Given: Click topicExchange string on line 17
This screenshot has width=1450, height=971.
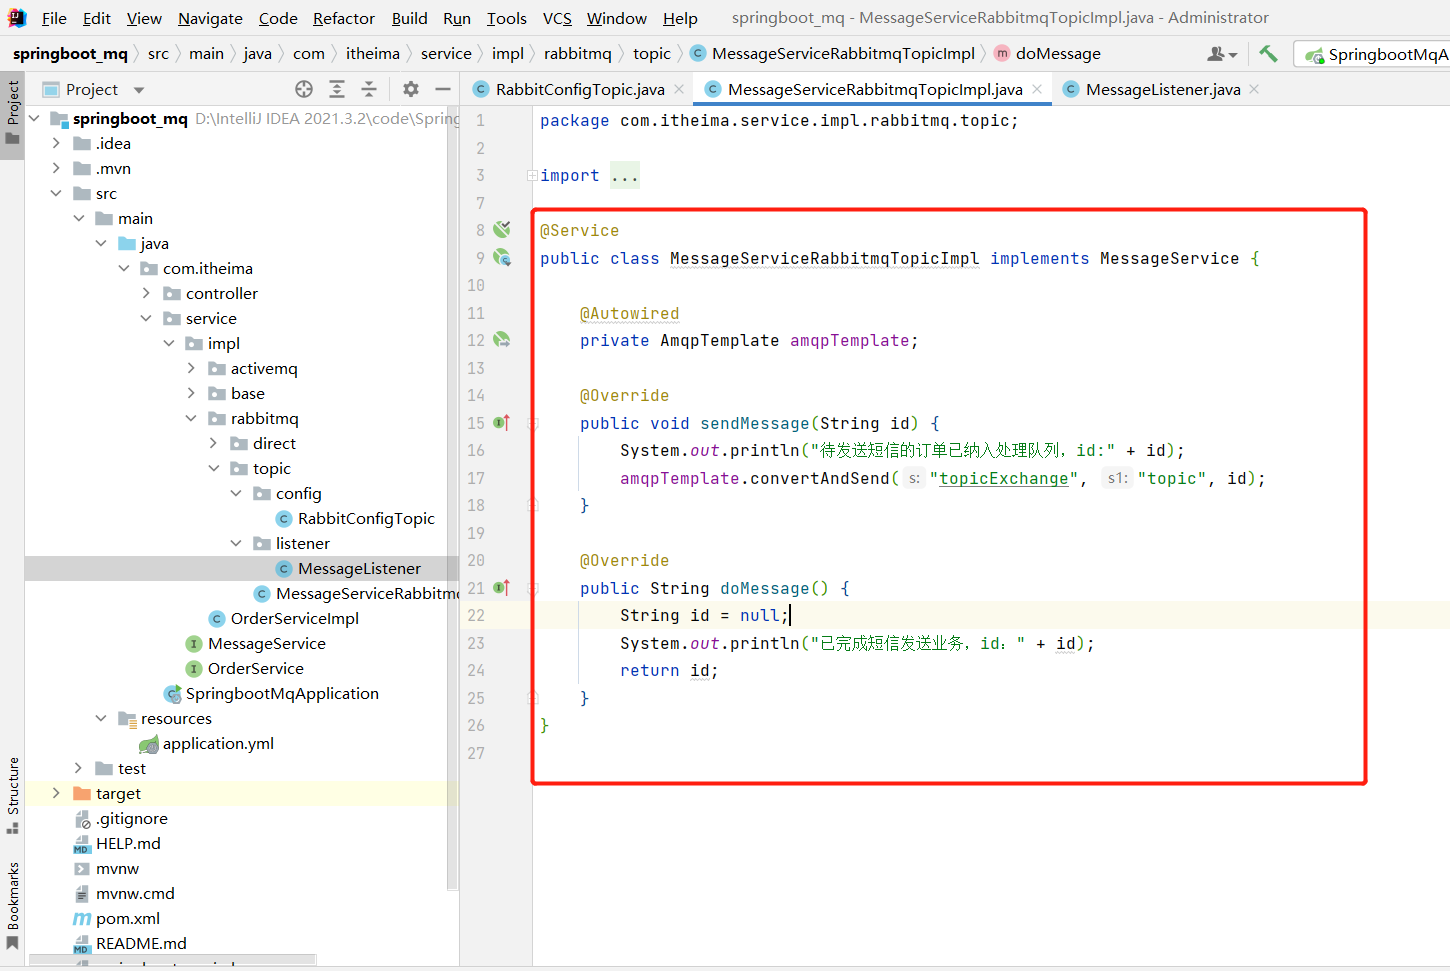Looking at the screenshot, I should 1004,478.
